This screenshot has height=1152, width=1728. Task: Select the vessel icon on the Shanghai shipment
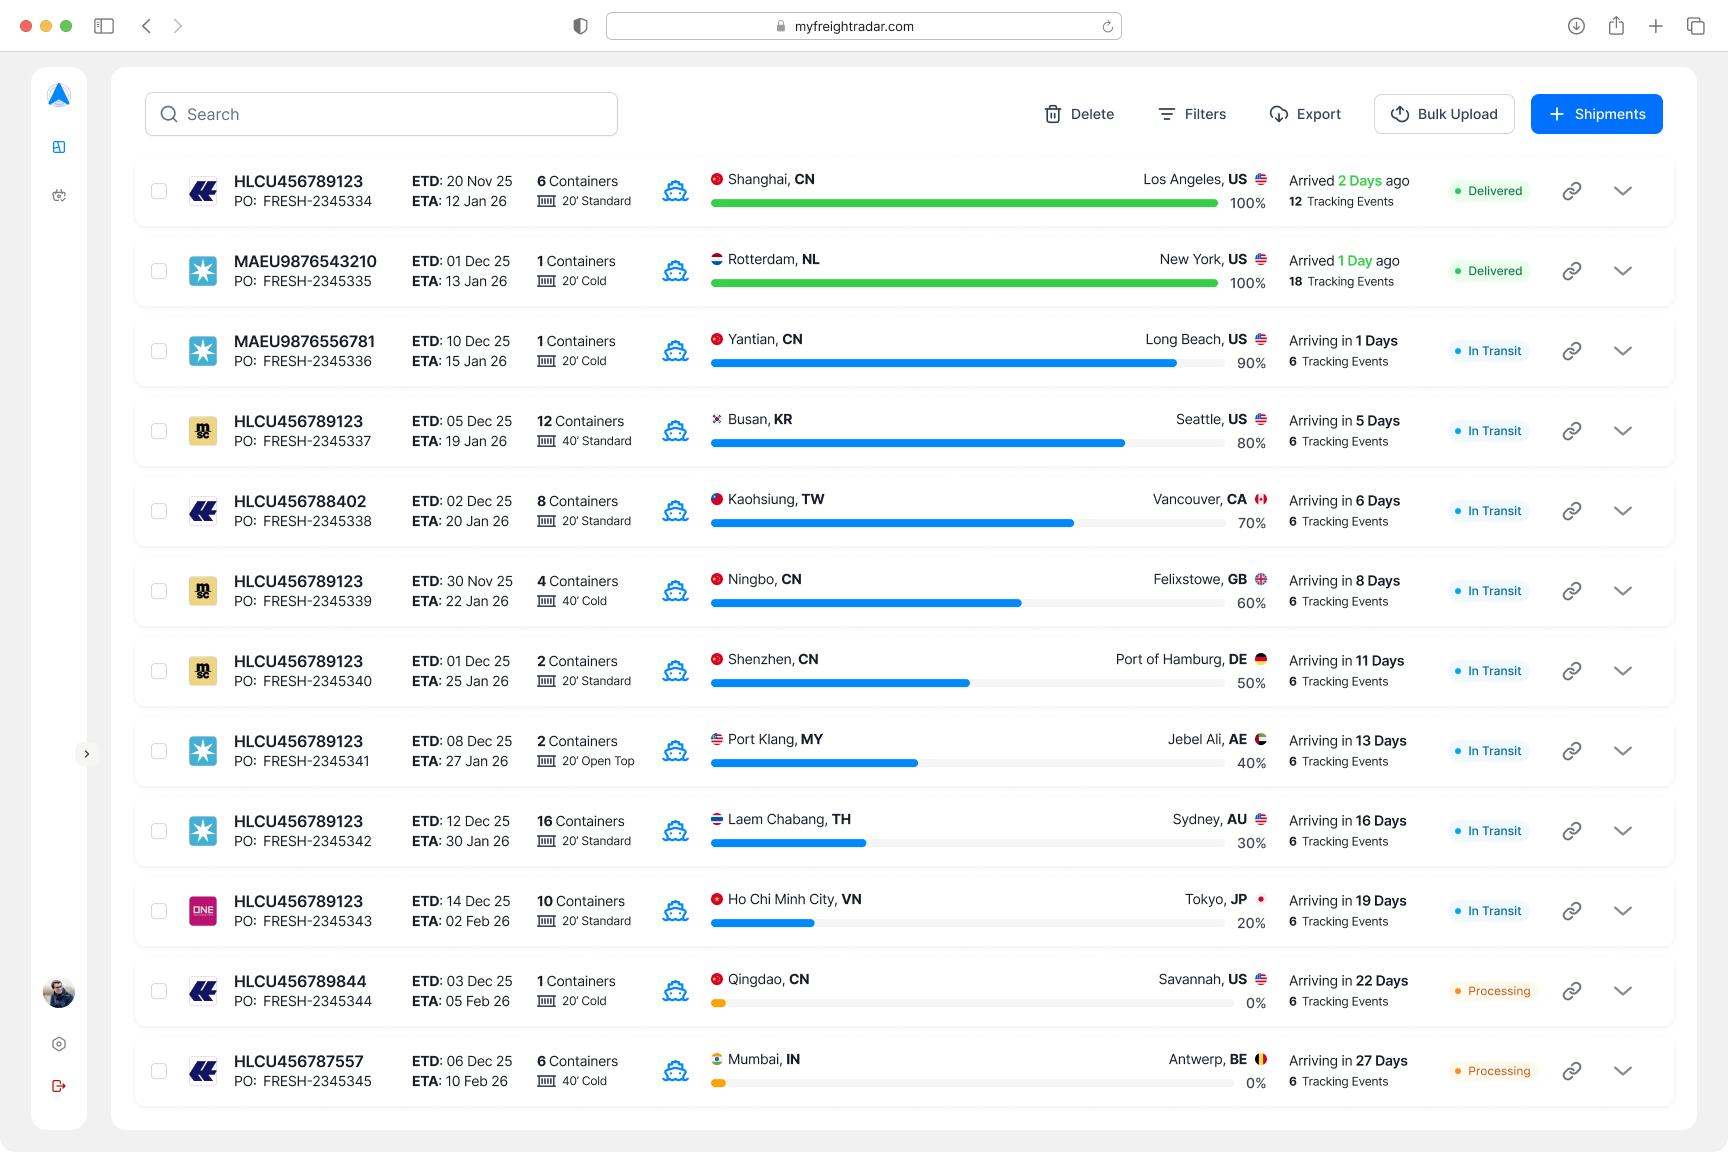[676, 190]
